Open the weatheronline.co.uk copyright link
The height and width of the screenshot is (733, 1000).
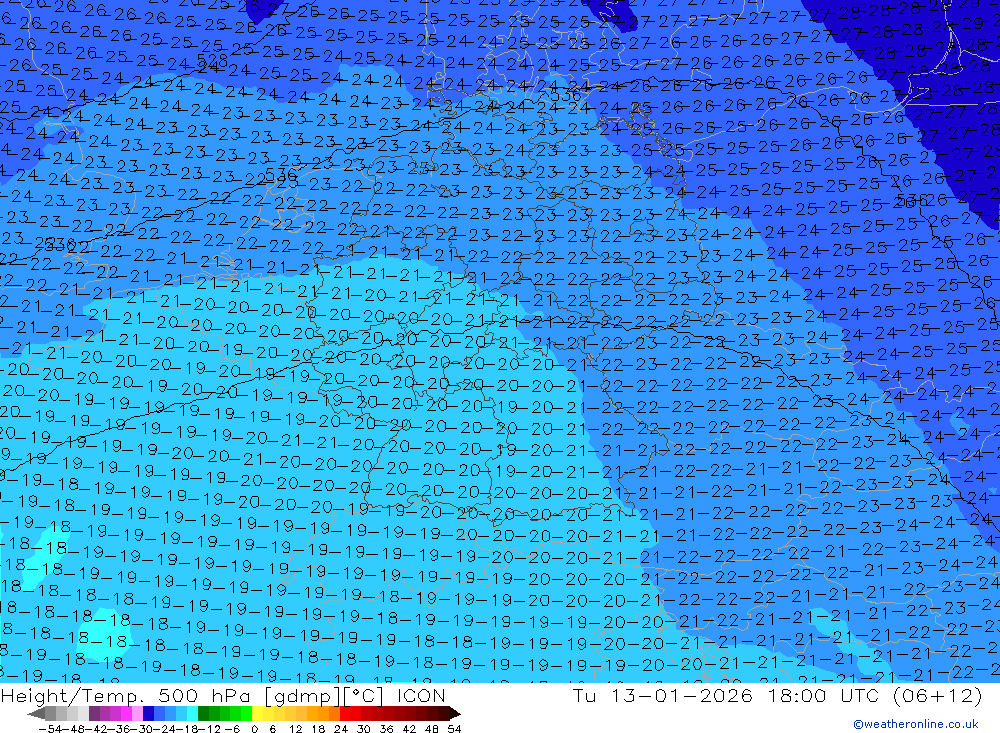(x=915, y=724)
